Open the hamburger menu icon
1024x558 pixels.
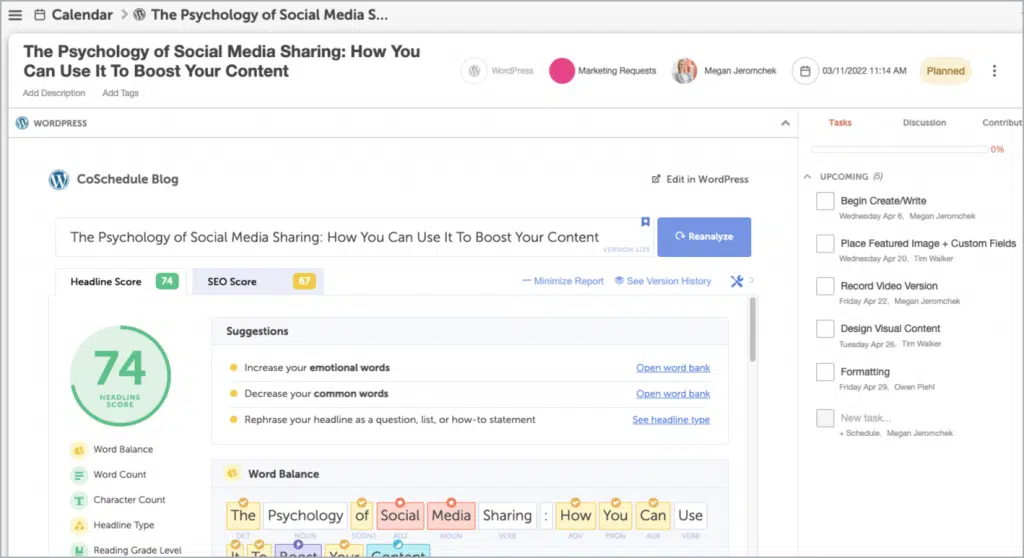[x=15, y=15]
